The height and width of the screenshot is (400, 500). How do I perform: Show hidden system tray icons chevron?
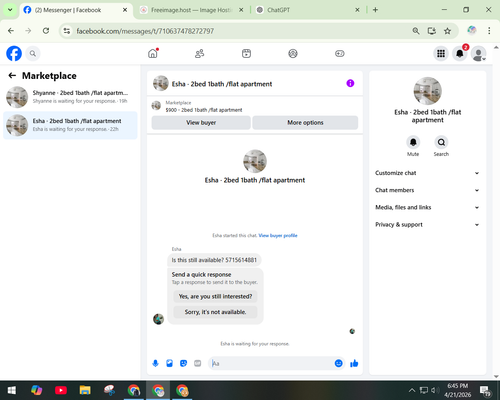(x=412, y=390)
